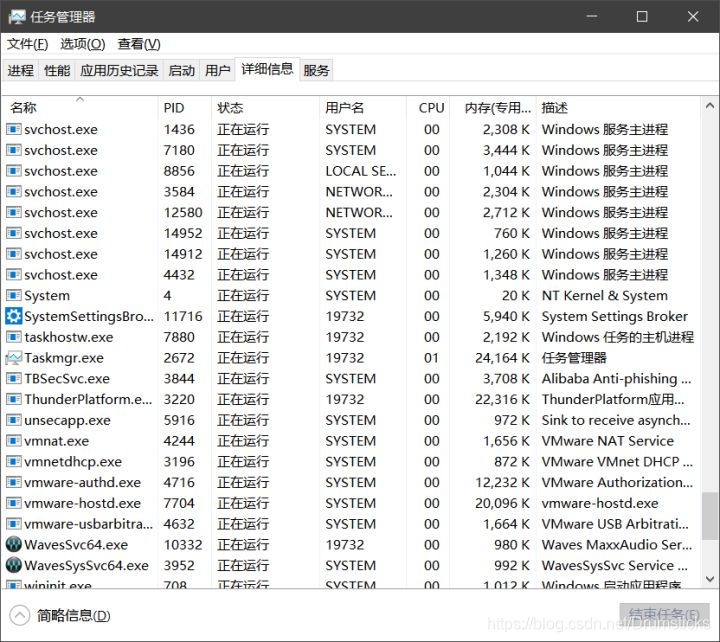720x642 pixels.
Task: Click description System Settings Broker
Action: [x=614, y=316]
